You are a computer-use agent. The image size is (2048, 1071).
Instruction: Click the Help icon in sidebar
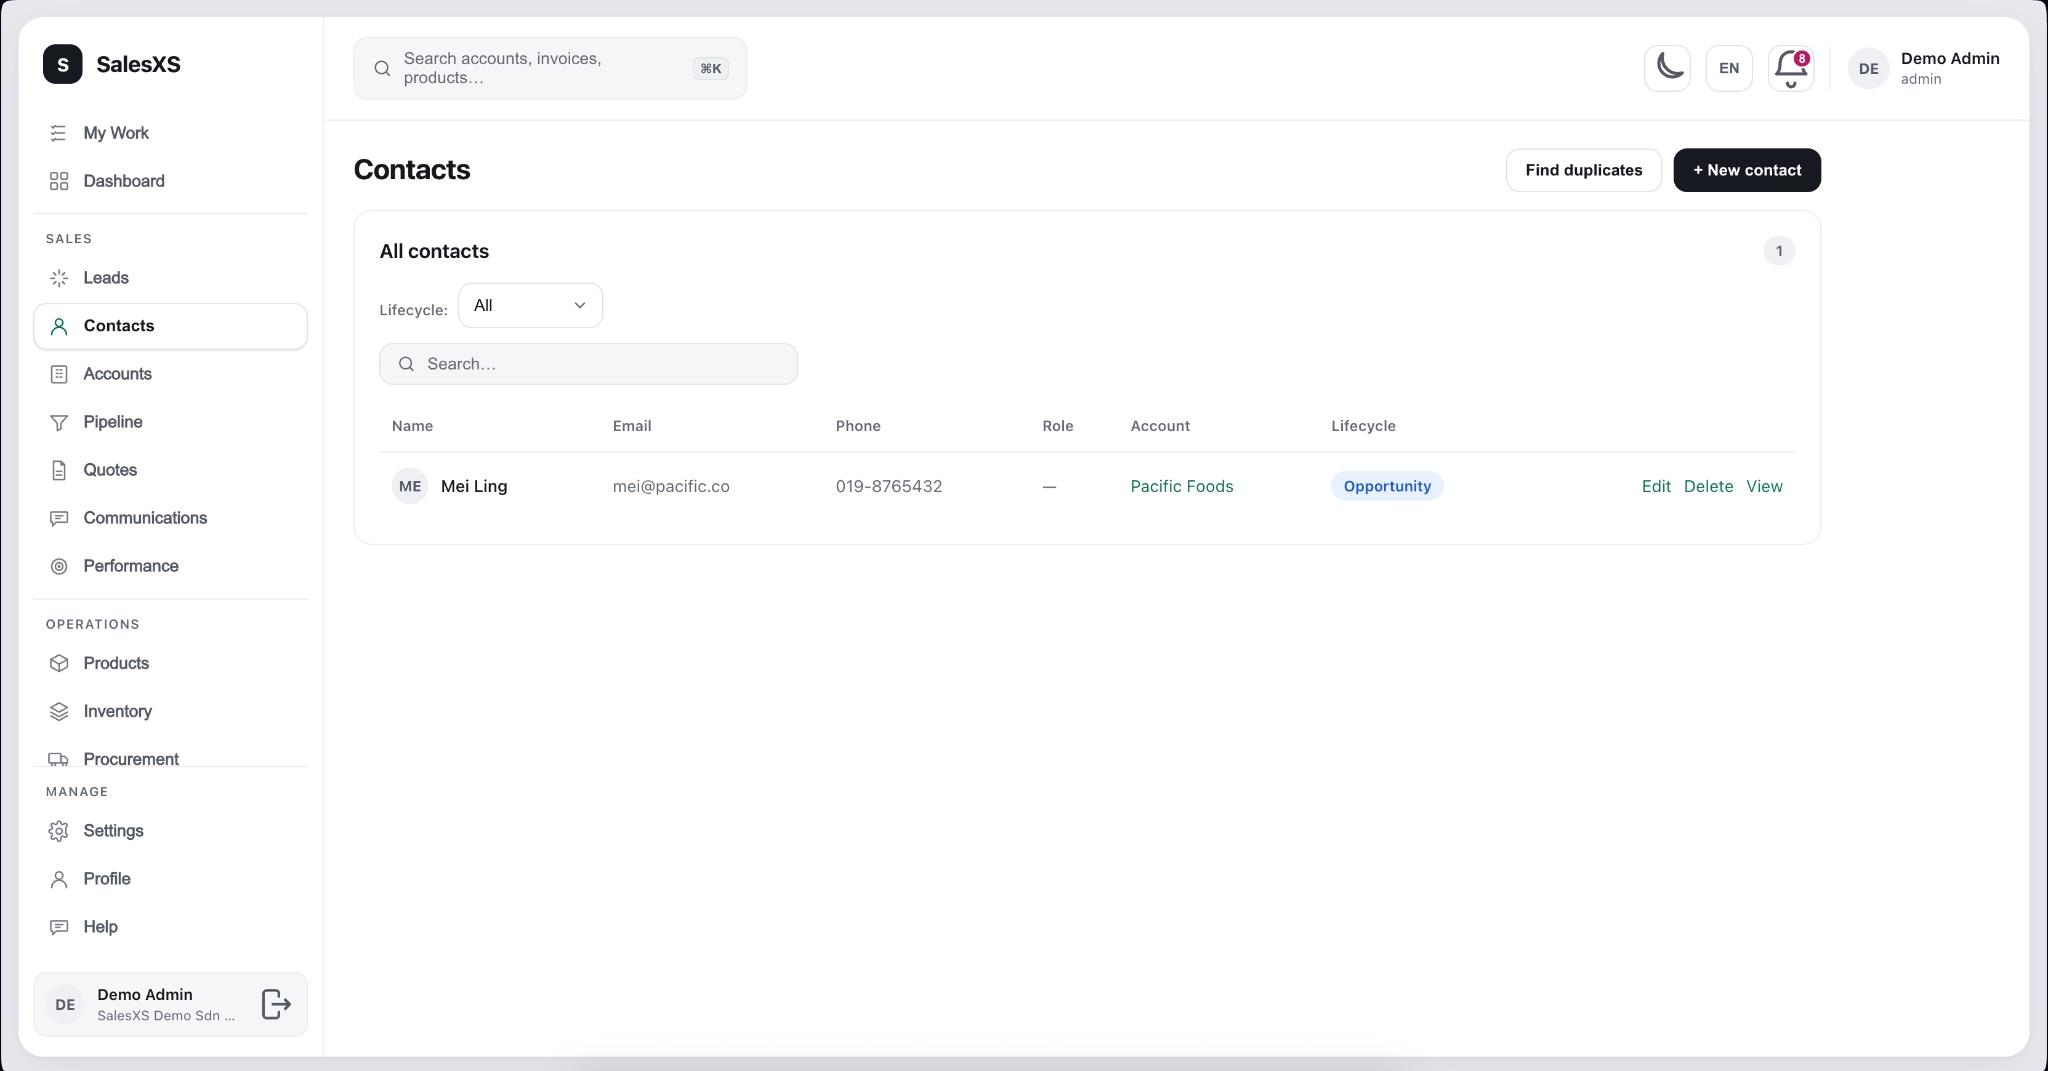tap(59, 927)
